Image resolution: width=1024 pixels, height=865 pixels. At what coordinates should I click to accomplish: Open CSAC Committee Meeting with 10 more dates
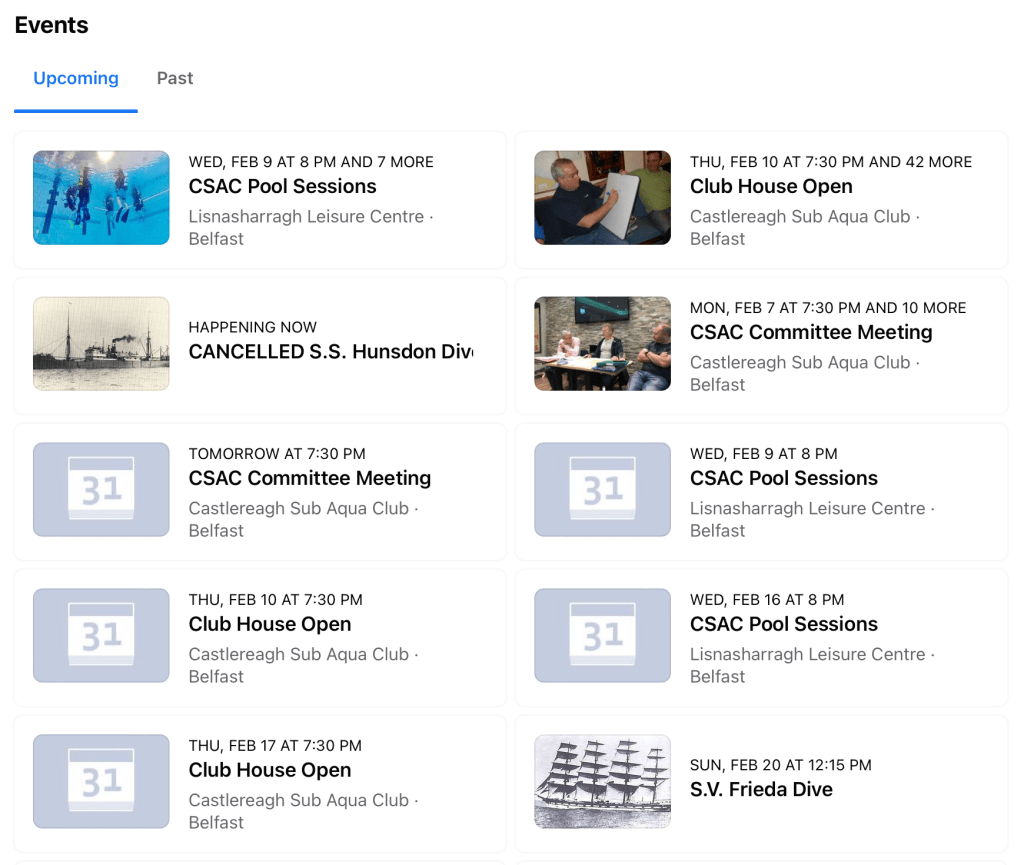point(811,333)
